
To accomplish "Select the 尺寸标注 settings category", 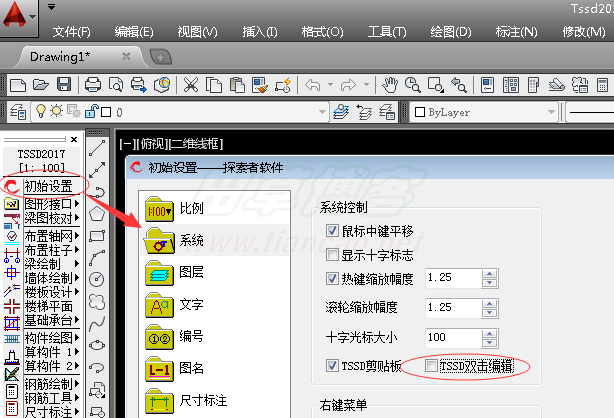I will click(x=215, y=401).
